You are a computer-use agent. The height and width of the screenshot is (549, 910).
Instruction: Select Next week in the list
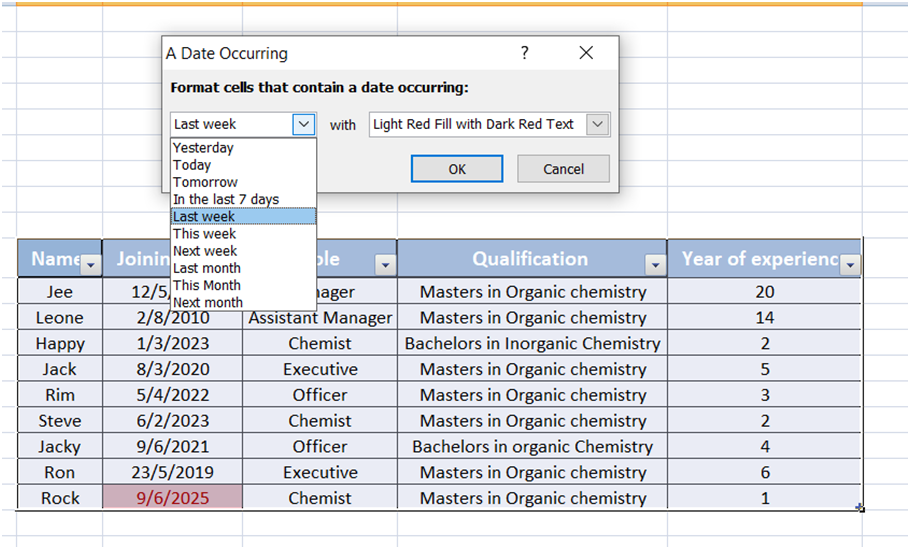pos(244,251)
